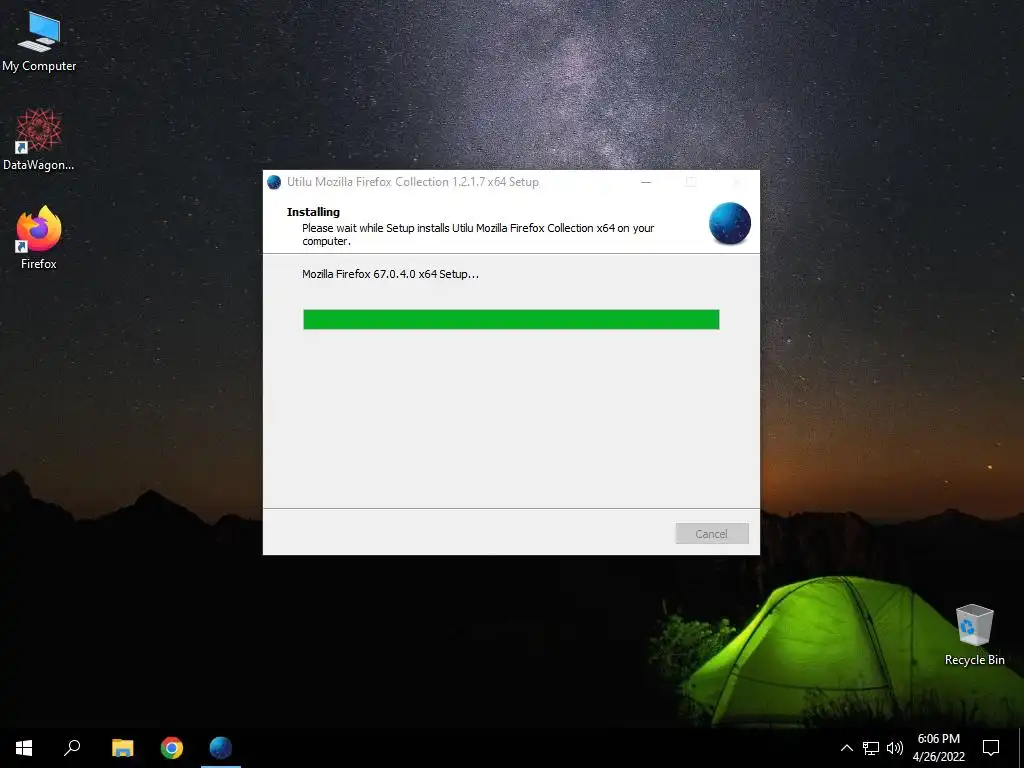Open the Recycle Bin
The image size is (1024, 768).
[x=974, y=635]
